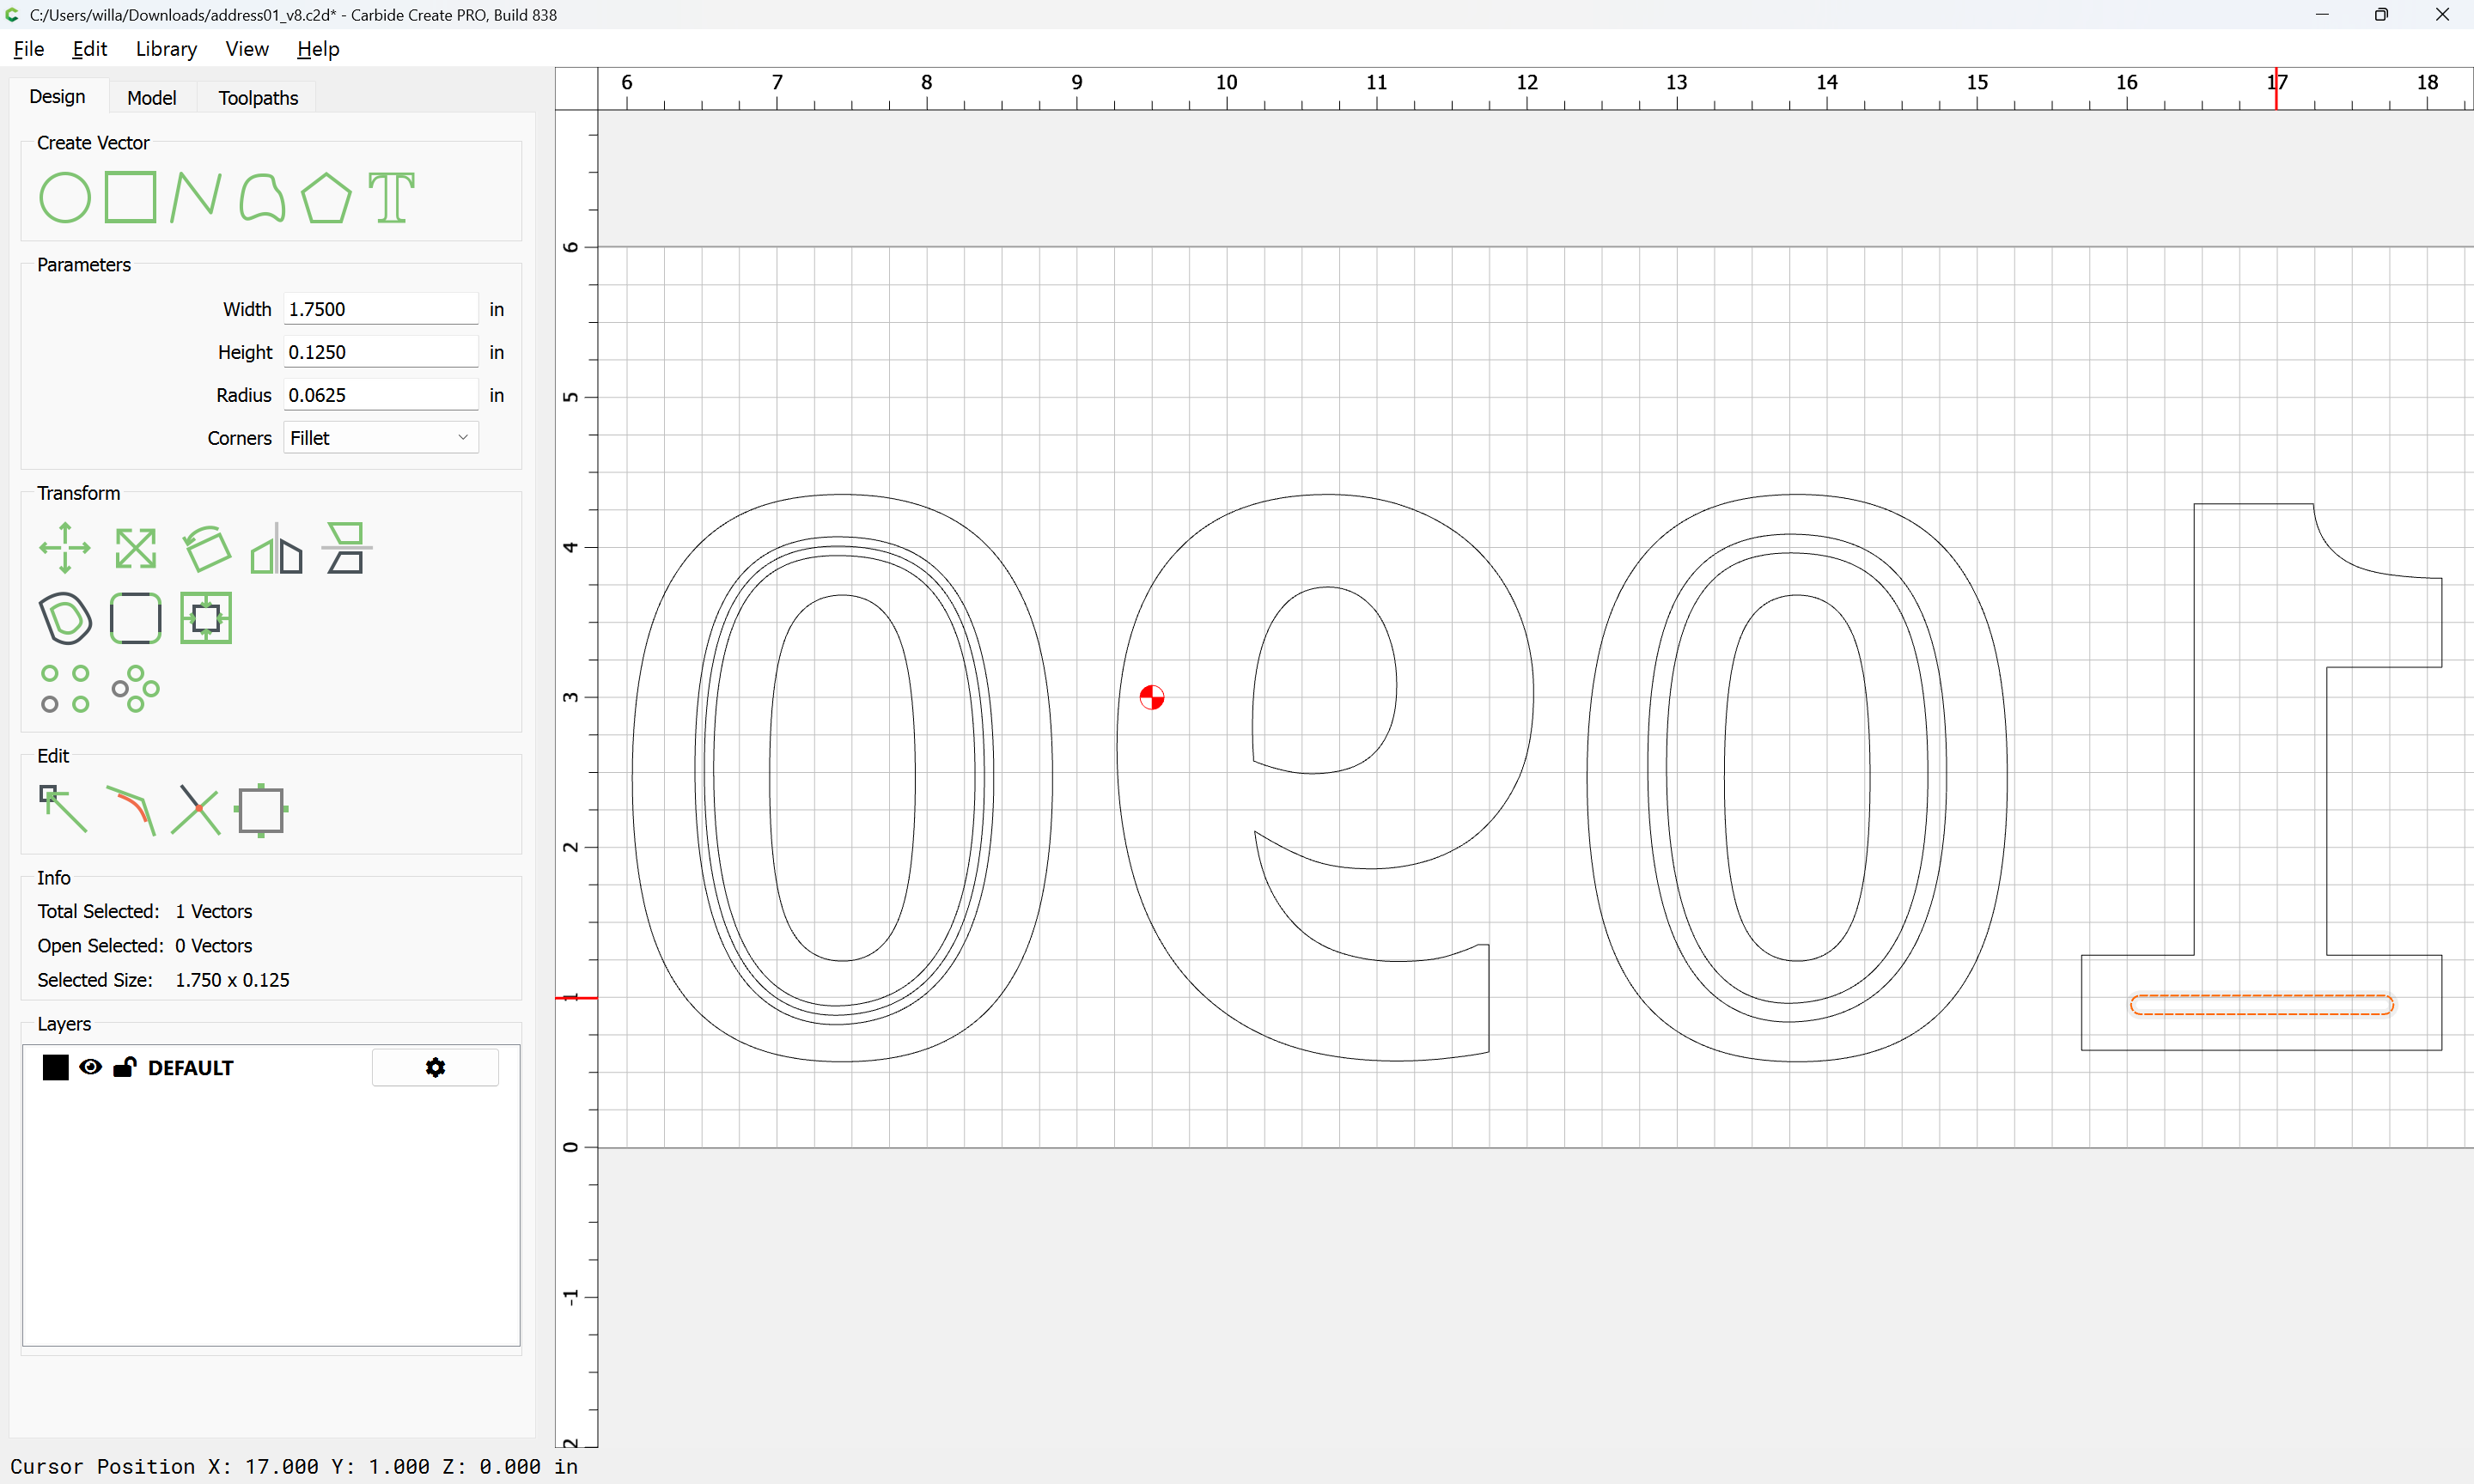Toggle the lock on DEFAULT layer

[x=125, y=1067]
